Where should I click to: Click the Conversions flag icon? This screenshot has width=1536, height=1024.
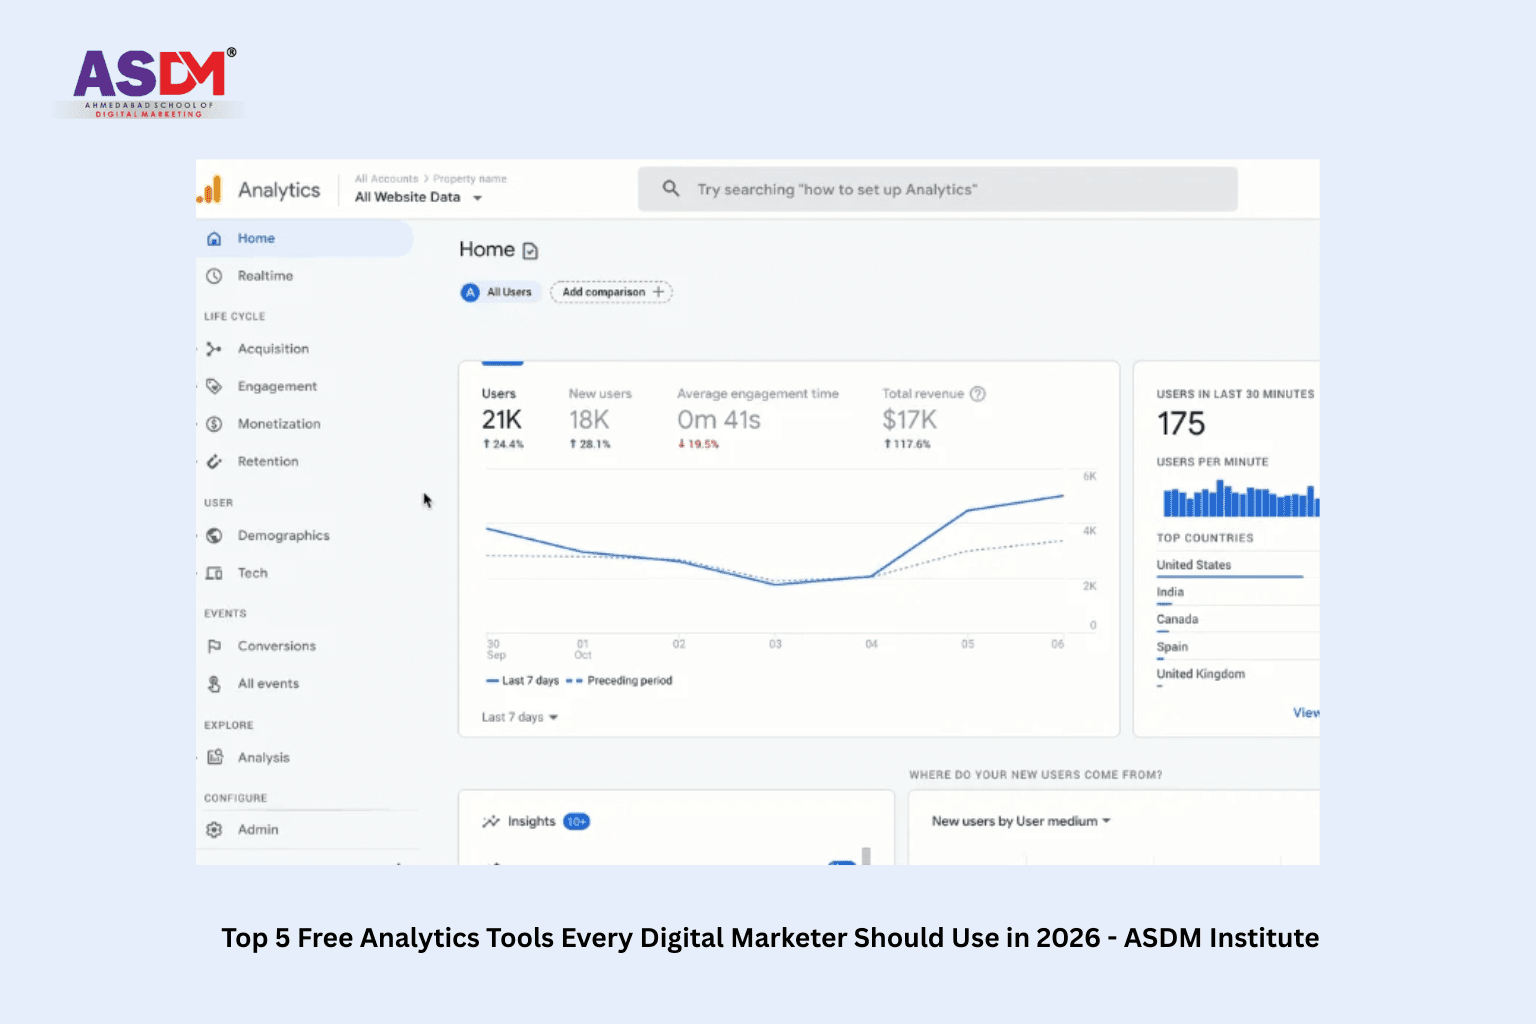214,646
